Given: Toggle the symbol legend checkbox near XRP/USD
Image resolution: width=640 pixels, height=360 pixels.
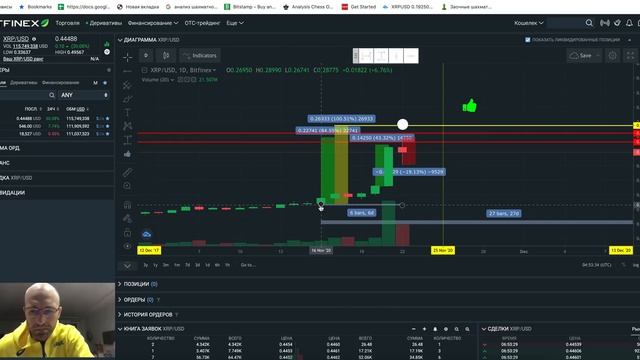Looking at the screenshot, I should click(144, 70).
